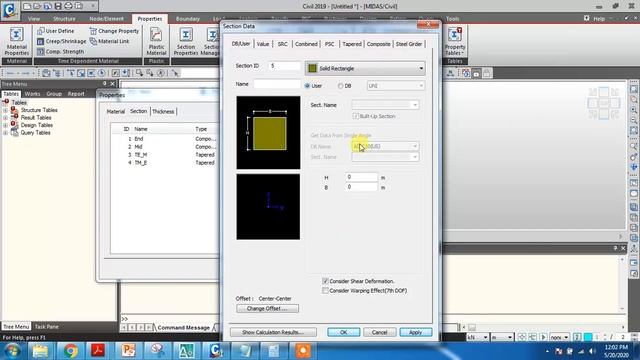
Task: Enable Consider Warping Effect(7th DOF)
Action: (325, 291)
